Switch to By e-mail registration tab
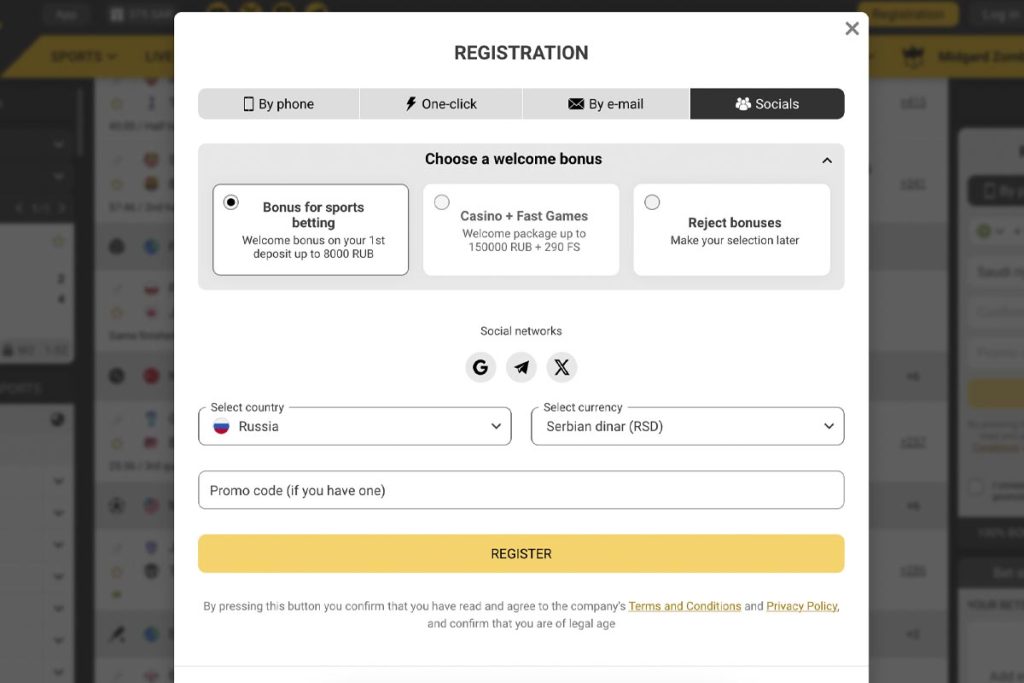This screenshot has height=683, width=1024. coord(605,104)
